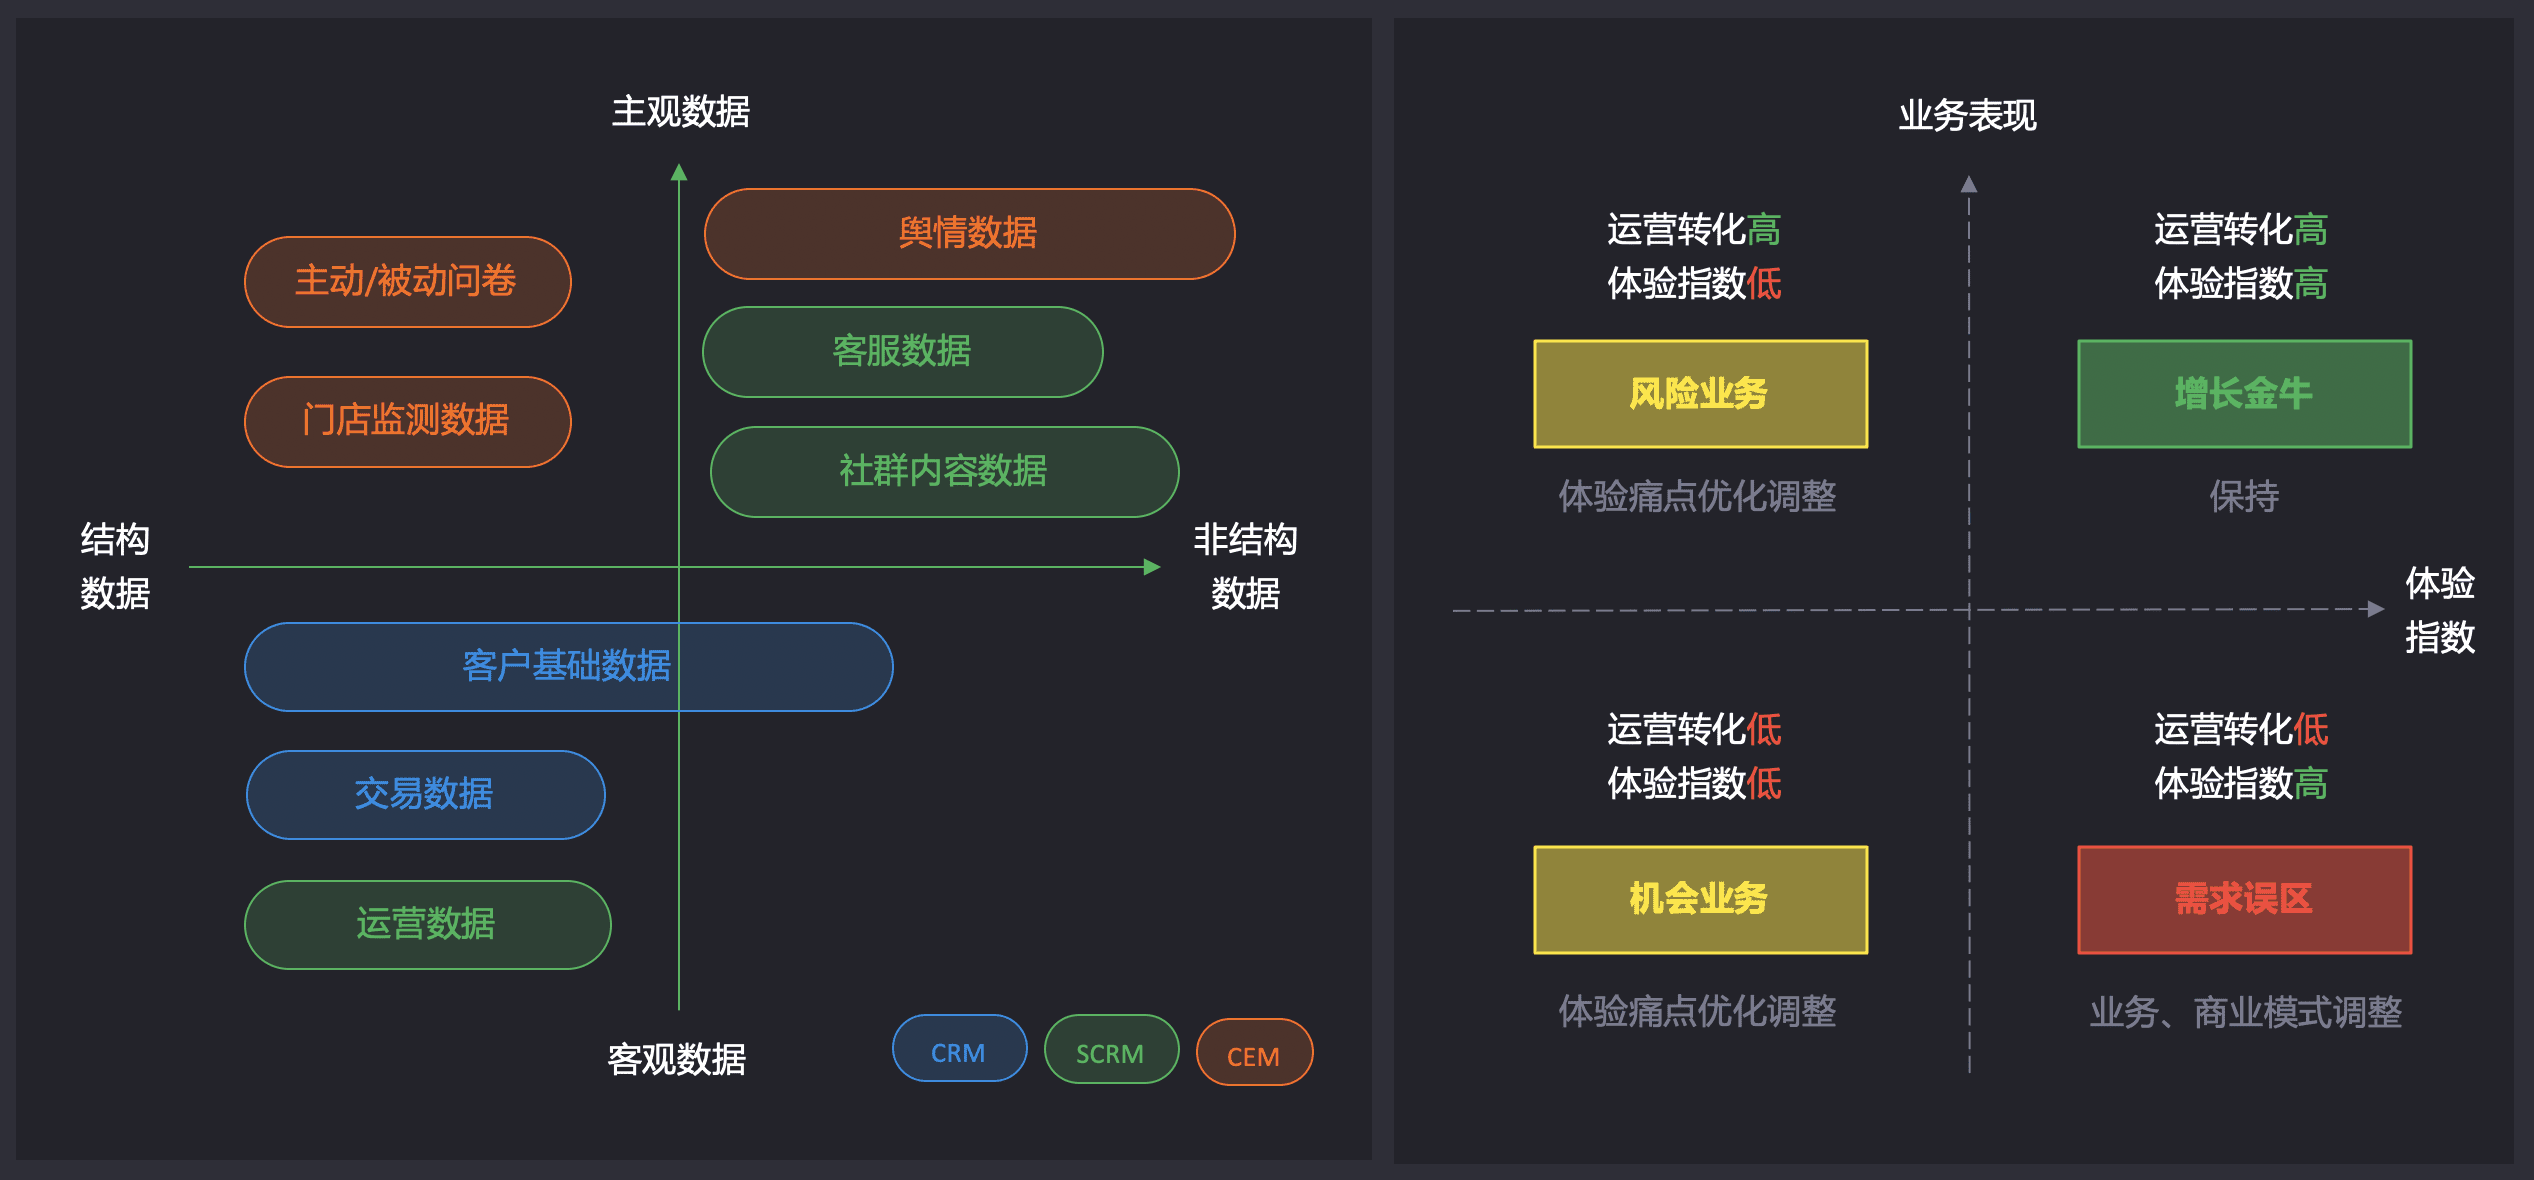Click 运营转化低 above 机会业务
2534x1180 pixels.
click(1694, 730)
